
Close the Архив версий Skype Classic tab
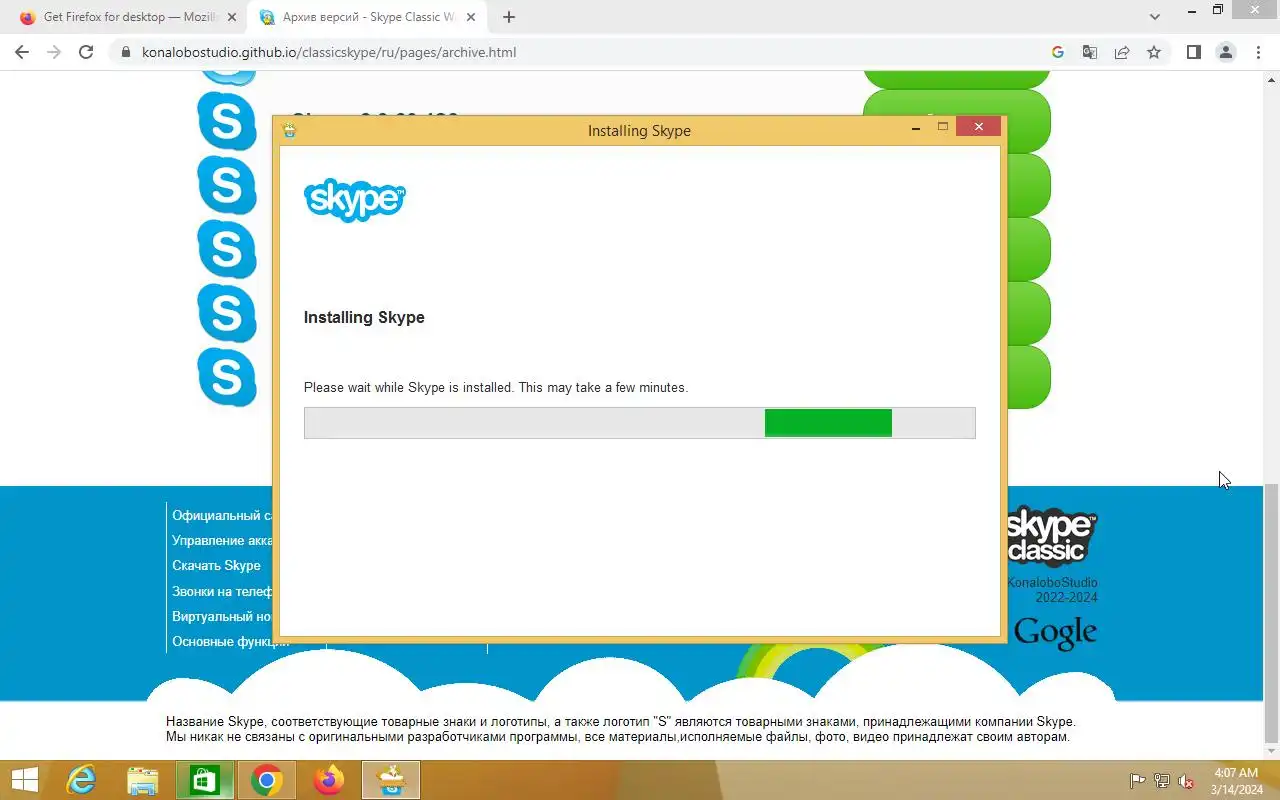pyautogui.click(x=471, y=17)
